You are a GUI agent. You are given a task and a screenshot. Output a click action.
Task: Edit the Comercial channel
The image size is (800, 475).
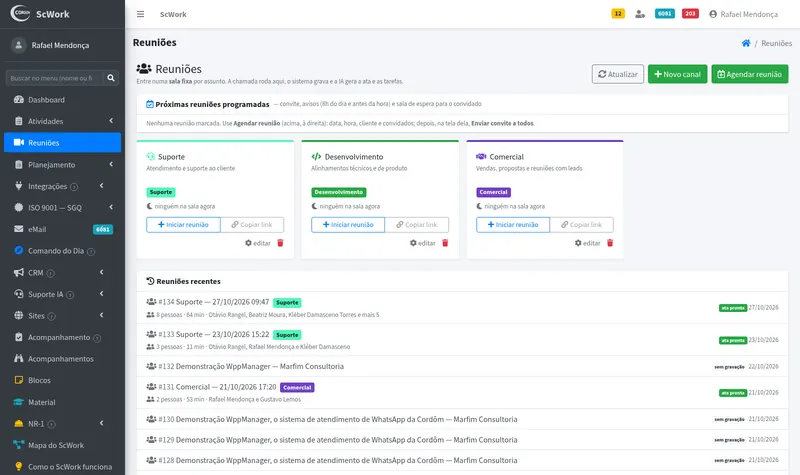tap(587, 243)
